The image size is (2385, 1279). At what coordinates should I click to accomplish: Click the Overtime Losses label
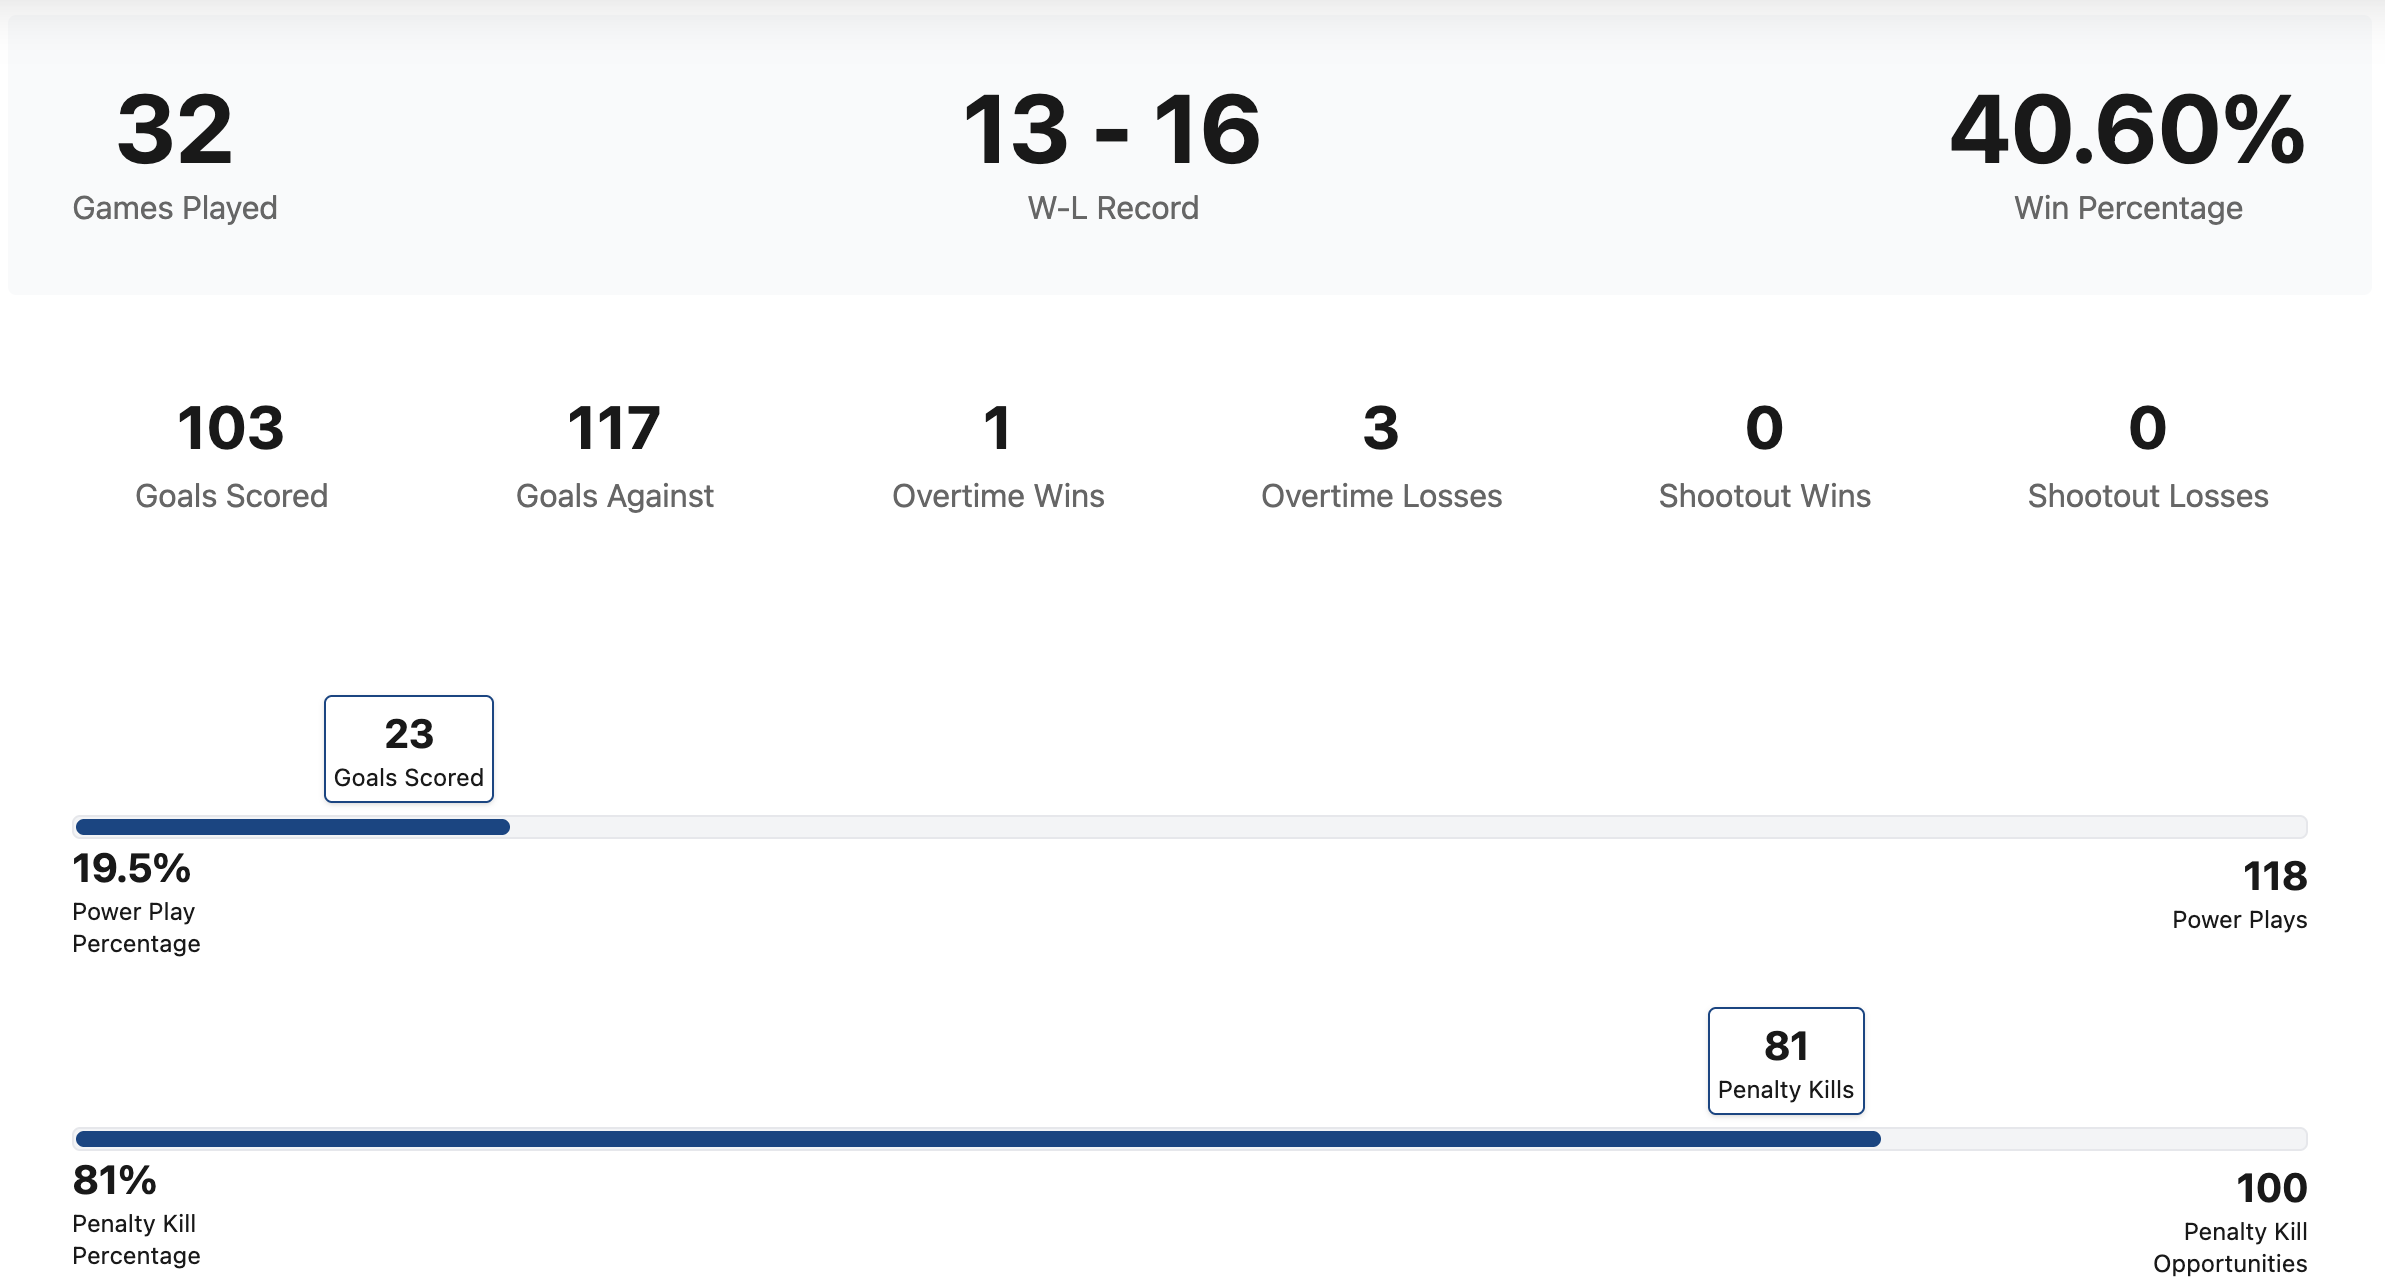[1381, 496]
